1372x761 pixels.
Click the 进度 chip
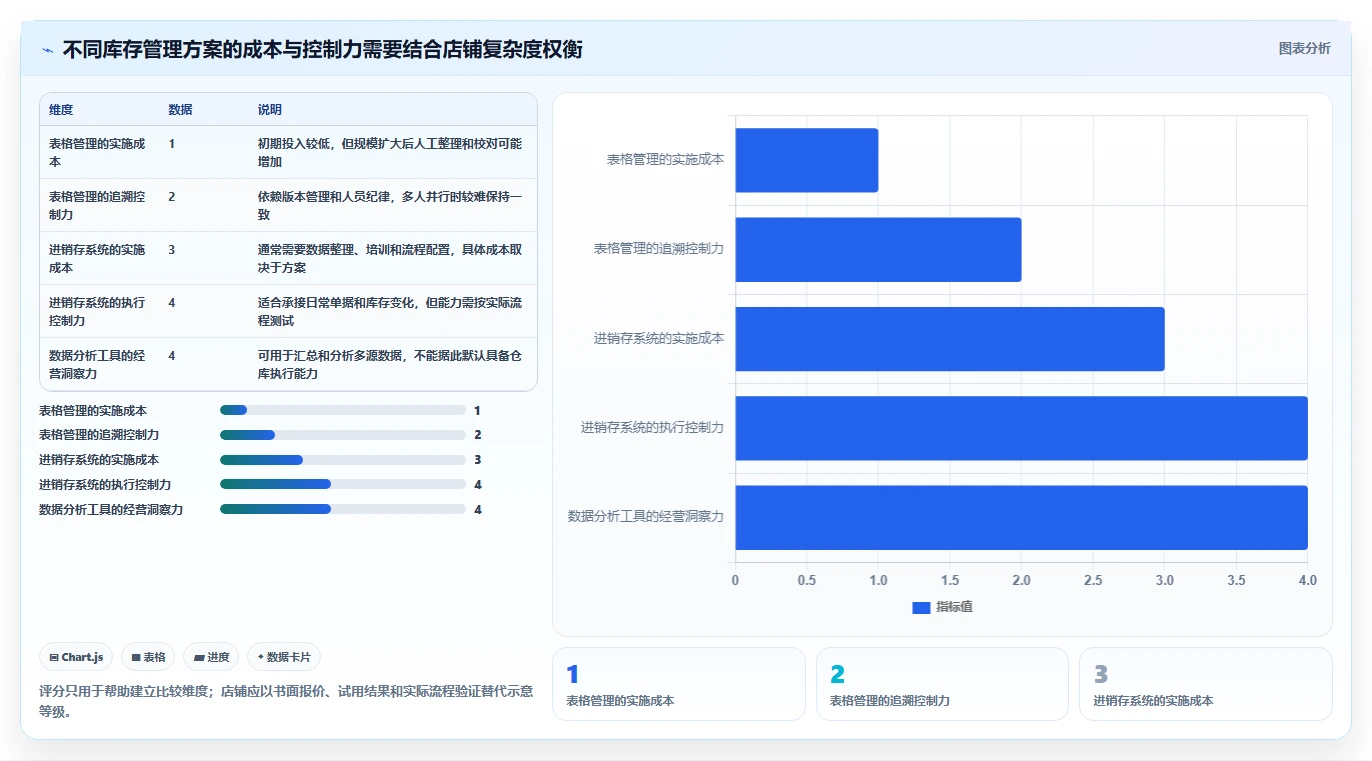click(211, 657)
